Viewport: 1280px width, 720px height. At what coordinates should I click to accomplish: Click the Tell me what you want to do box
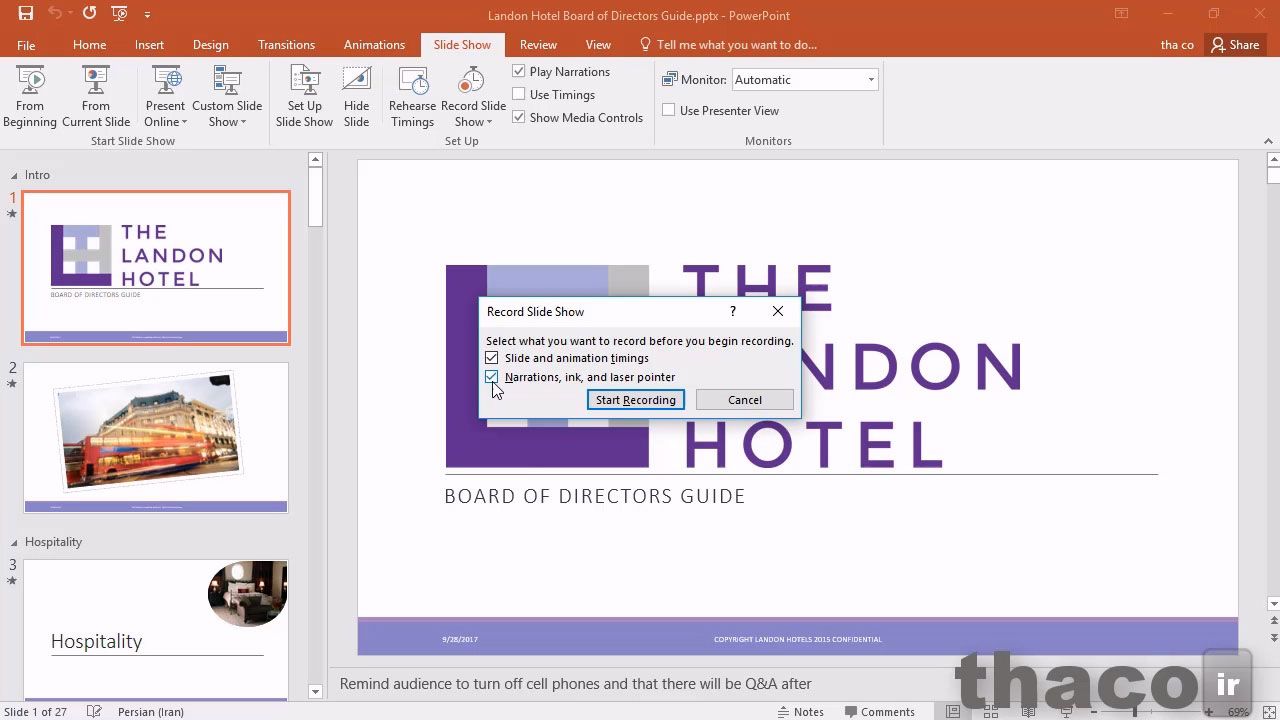728,45
